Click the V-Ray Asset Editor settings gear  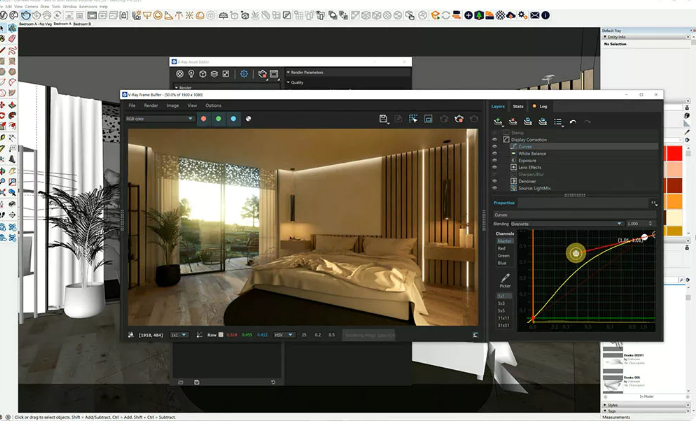(244, 74)
